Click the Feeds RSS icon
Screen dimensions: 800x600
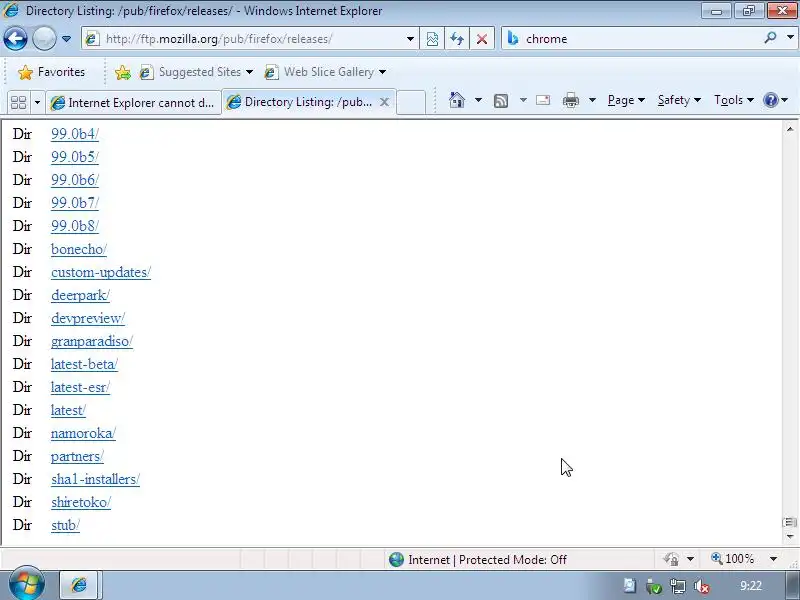coord(501,101)
